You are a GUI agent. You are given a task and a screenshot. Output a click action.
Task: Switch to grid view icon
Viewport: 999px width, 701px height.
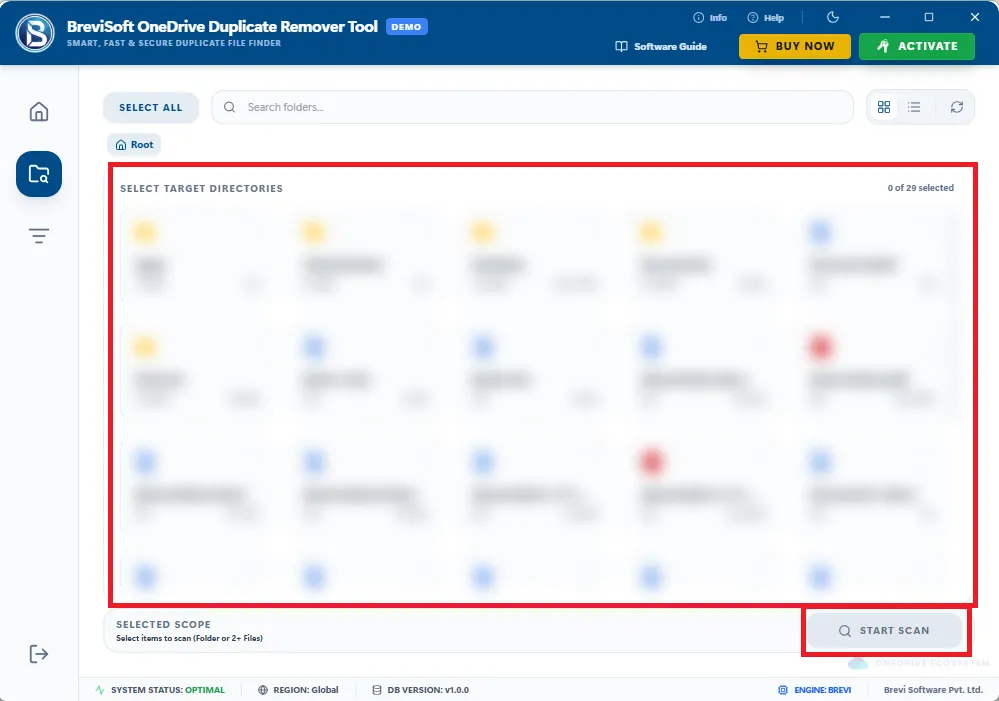point(884,107)
